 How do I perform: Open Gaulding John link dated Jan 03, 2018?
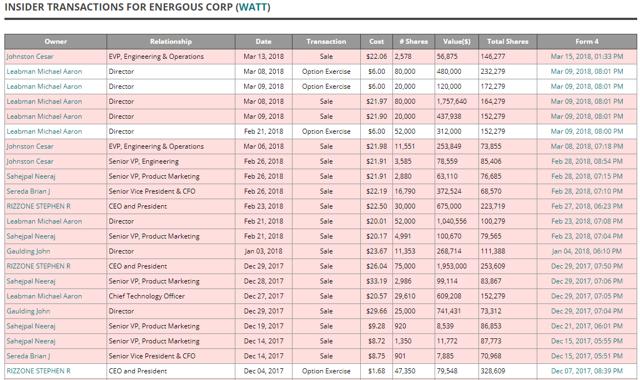coord(28,251)
